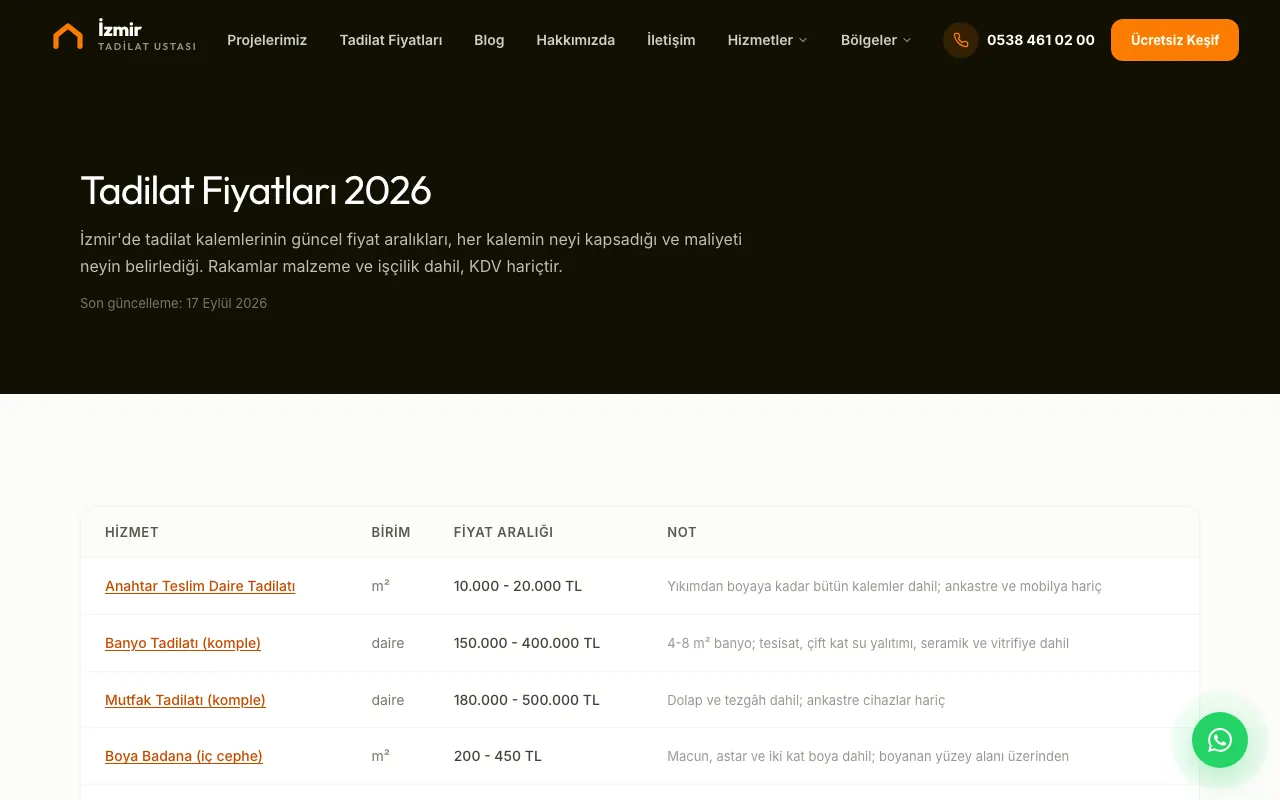Click the note about Macun, astar
Screen dimensions: 1280x800
(868, 756)
